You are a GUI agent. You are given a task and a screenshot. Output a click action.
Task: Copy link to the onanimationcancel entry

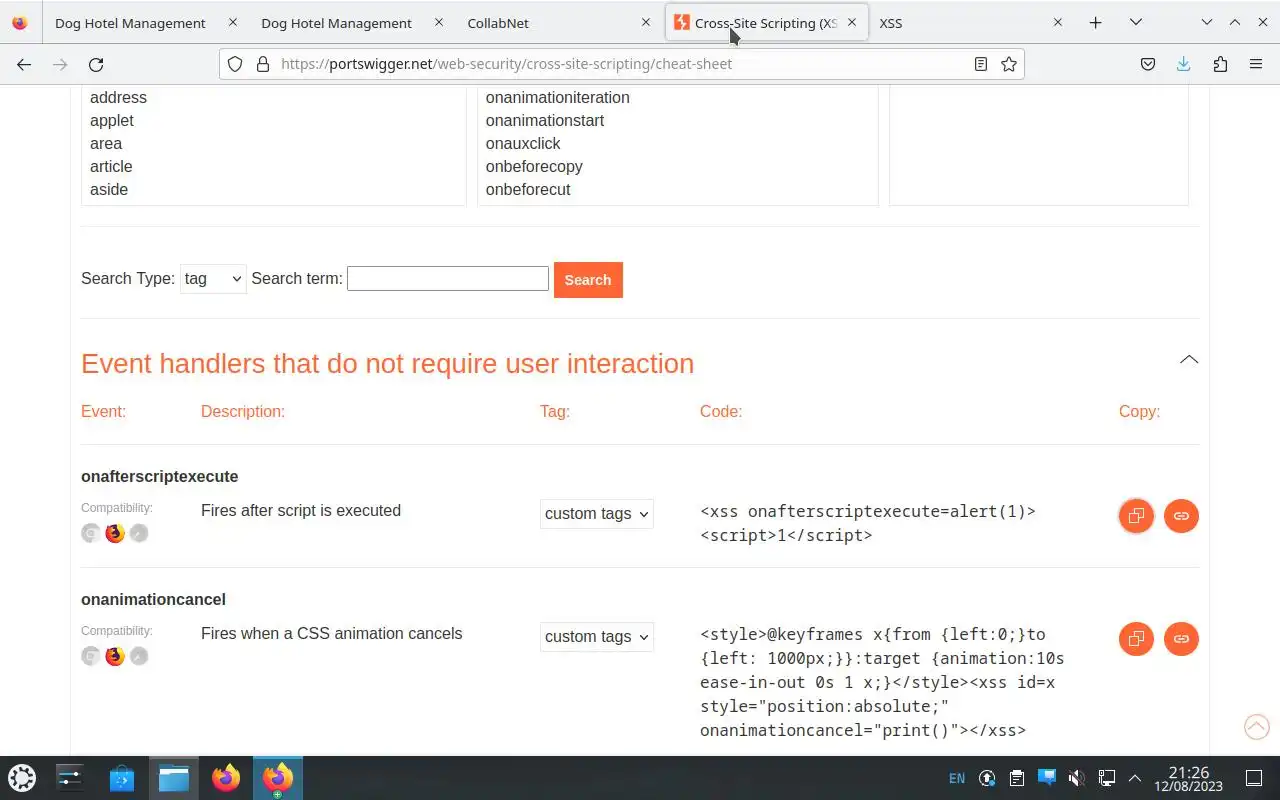[1181, 639]
